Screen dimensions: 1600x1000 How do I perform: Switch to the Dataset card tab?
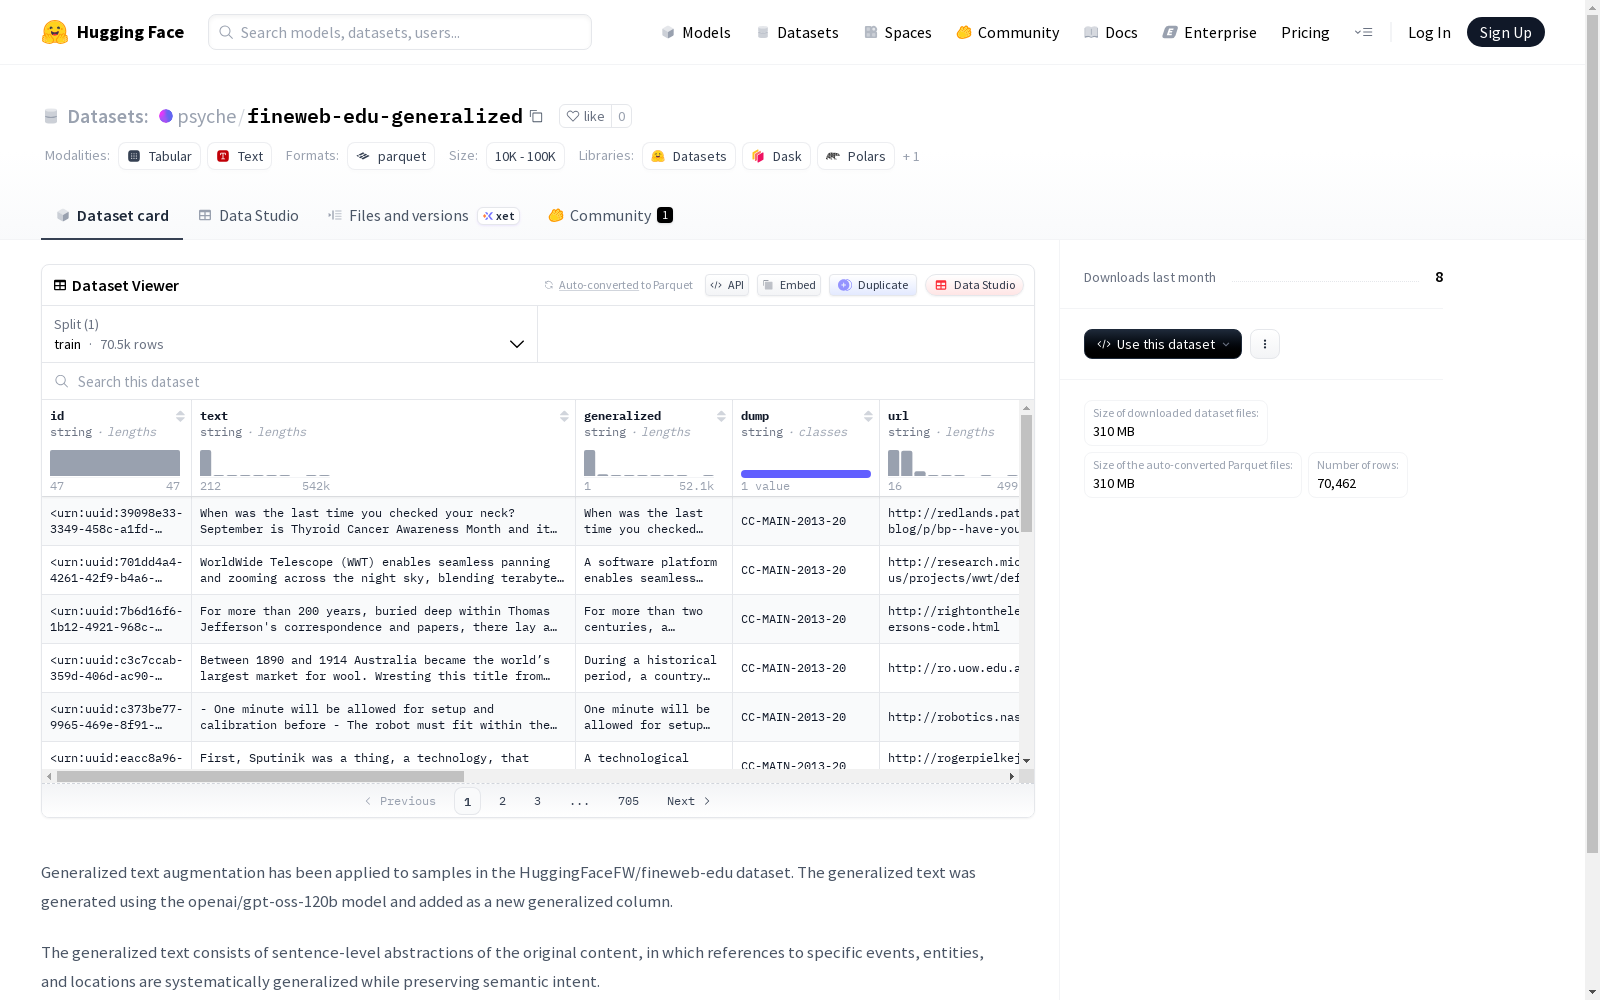112,216
